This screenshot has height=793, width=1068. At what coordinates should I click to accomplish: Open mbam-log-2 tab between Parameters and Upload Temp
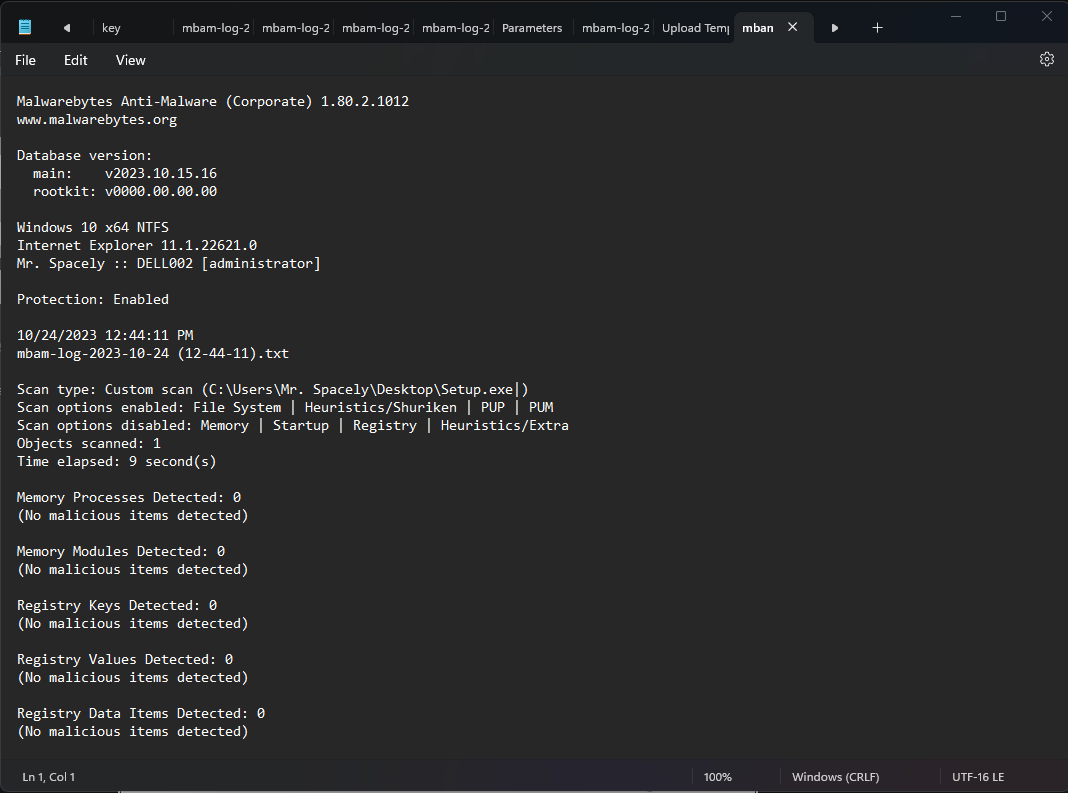(615, 28)
